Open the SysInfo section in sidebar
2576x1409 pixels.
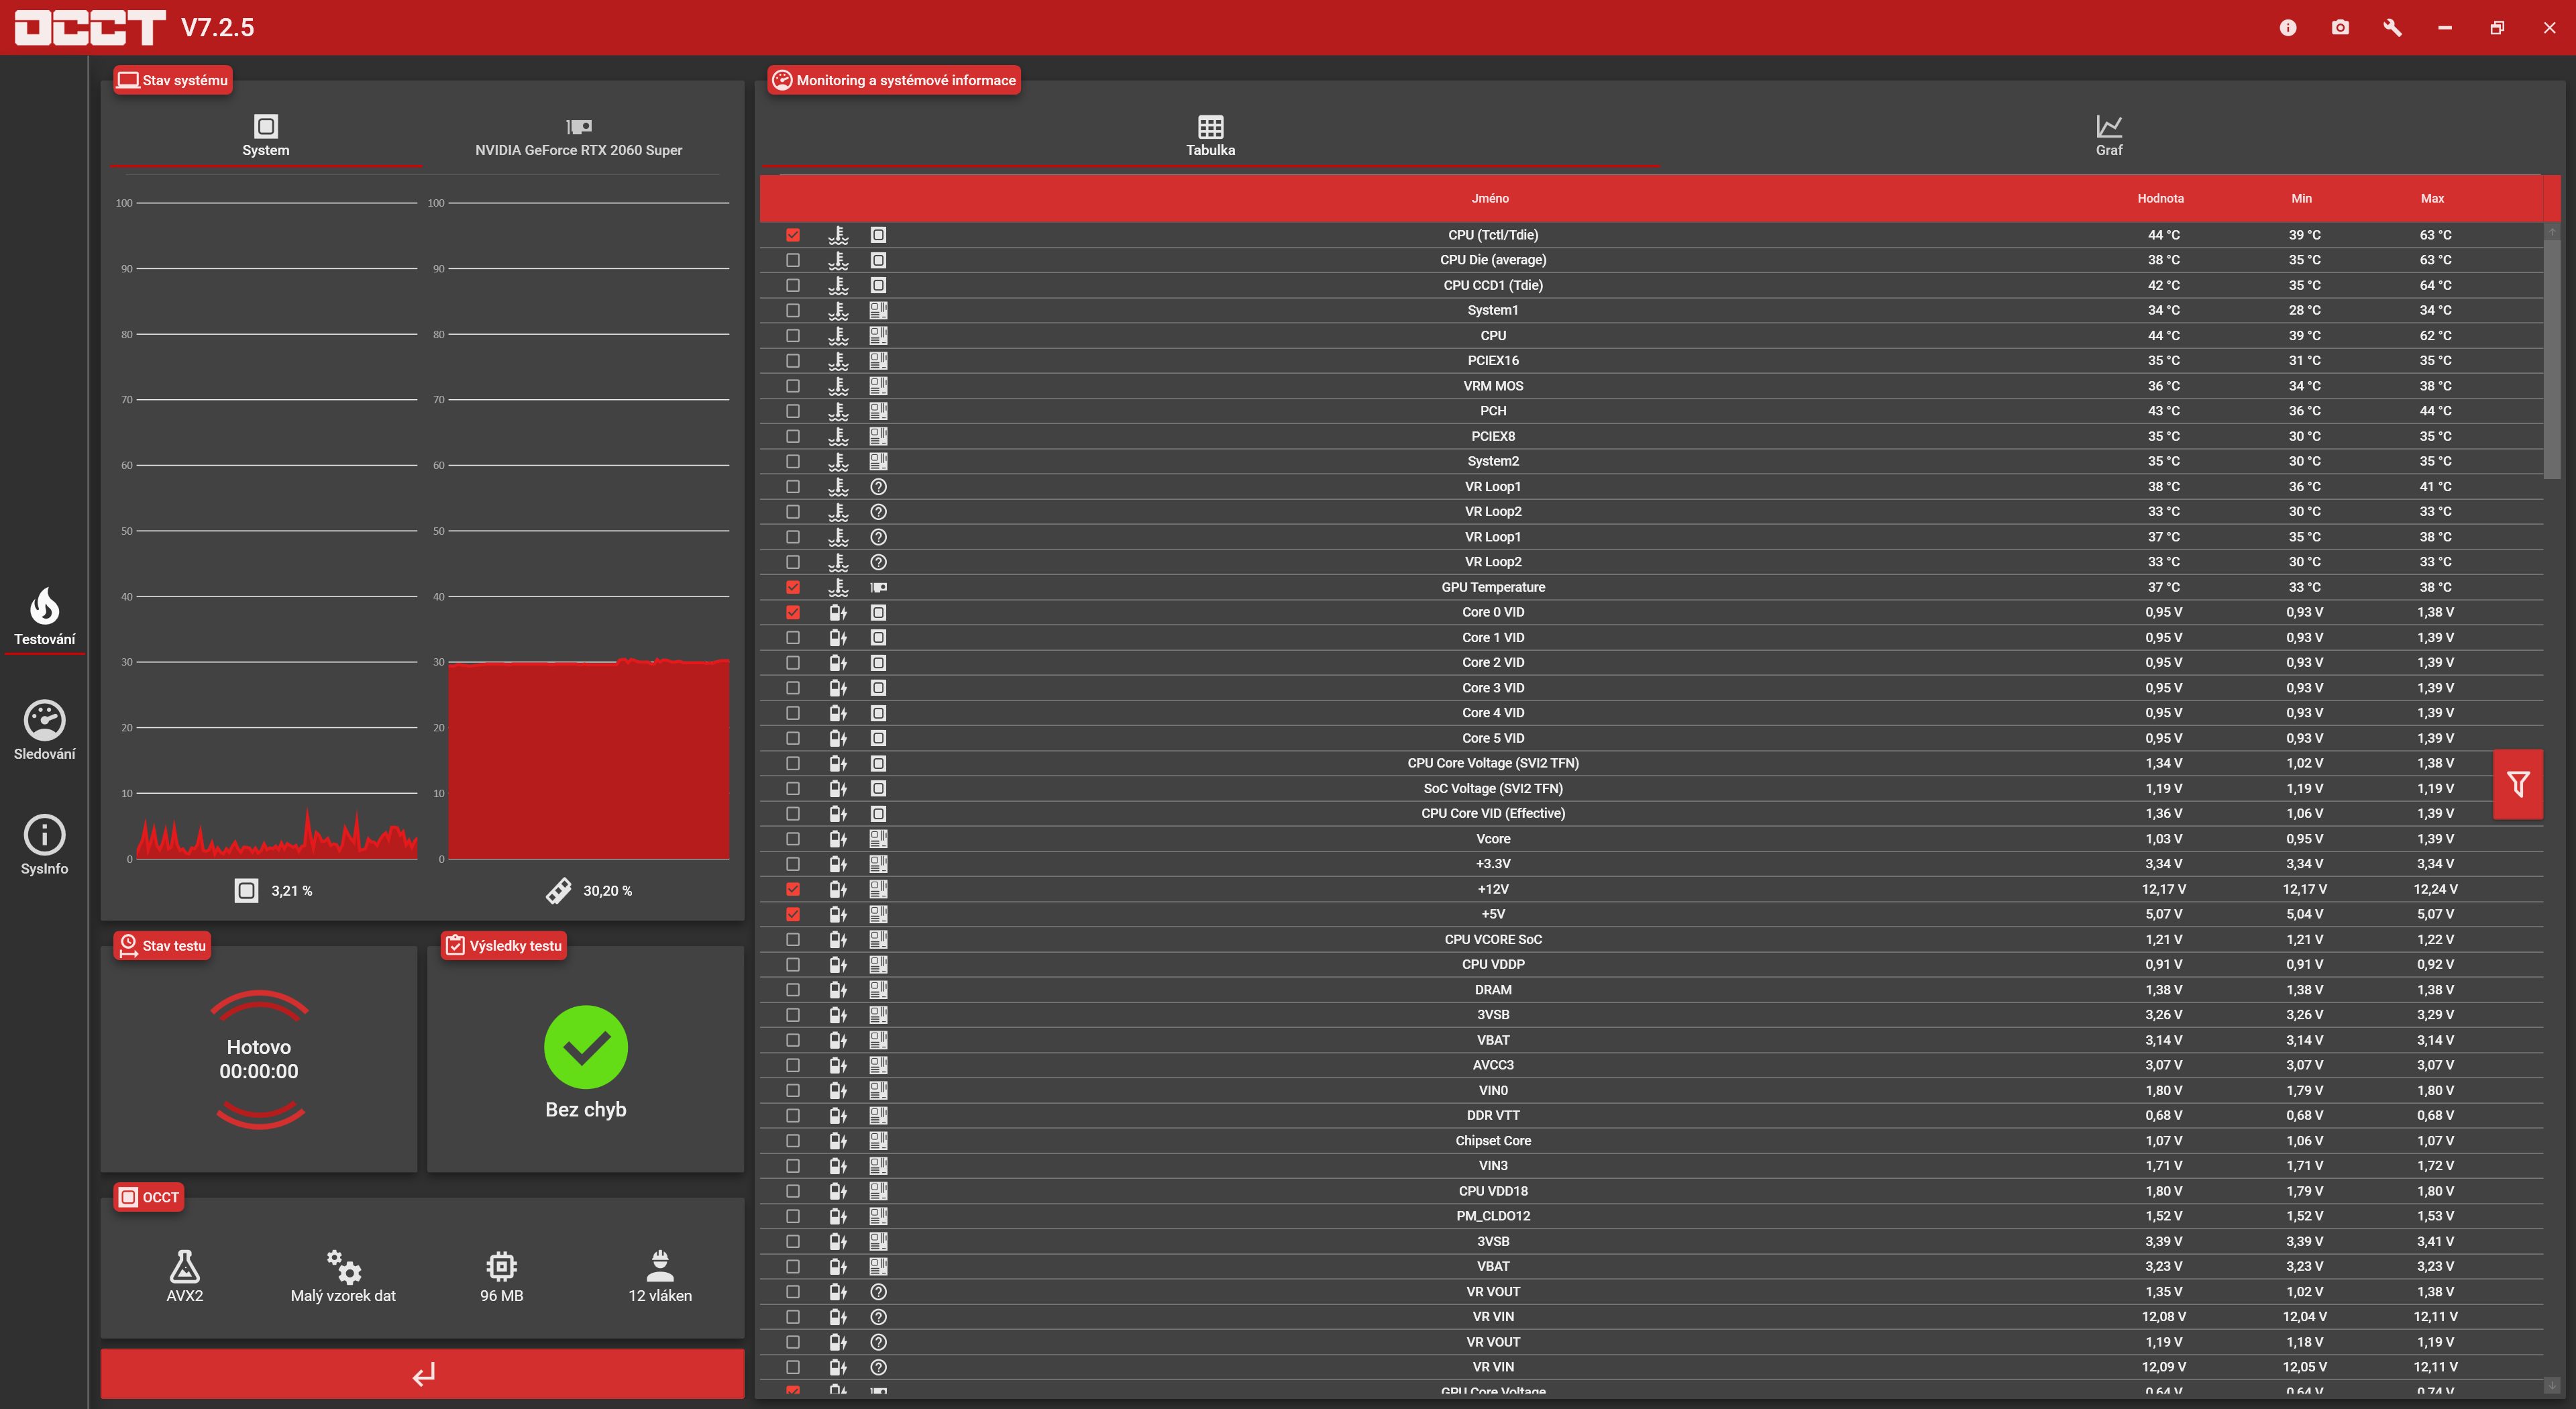pyautogui.click(x=44, y=845)
